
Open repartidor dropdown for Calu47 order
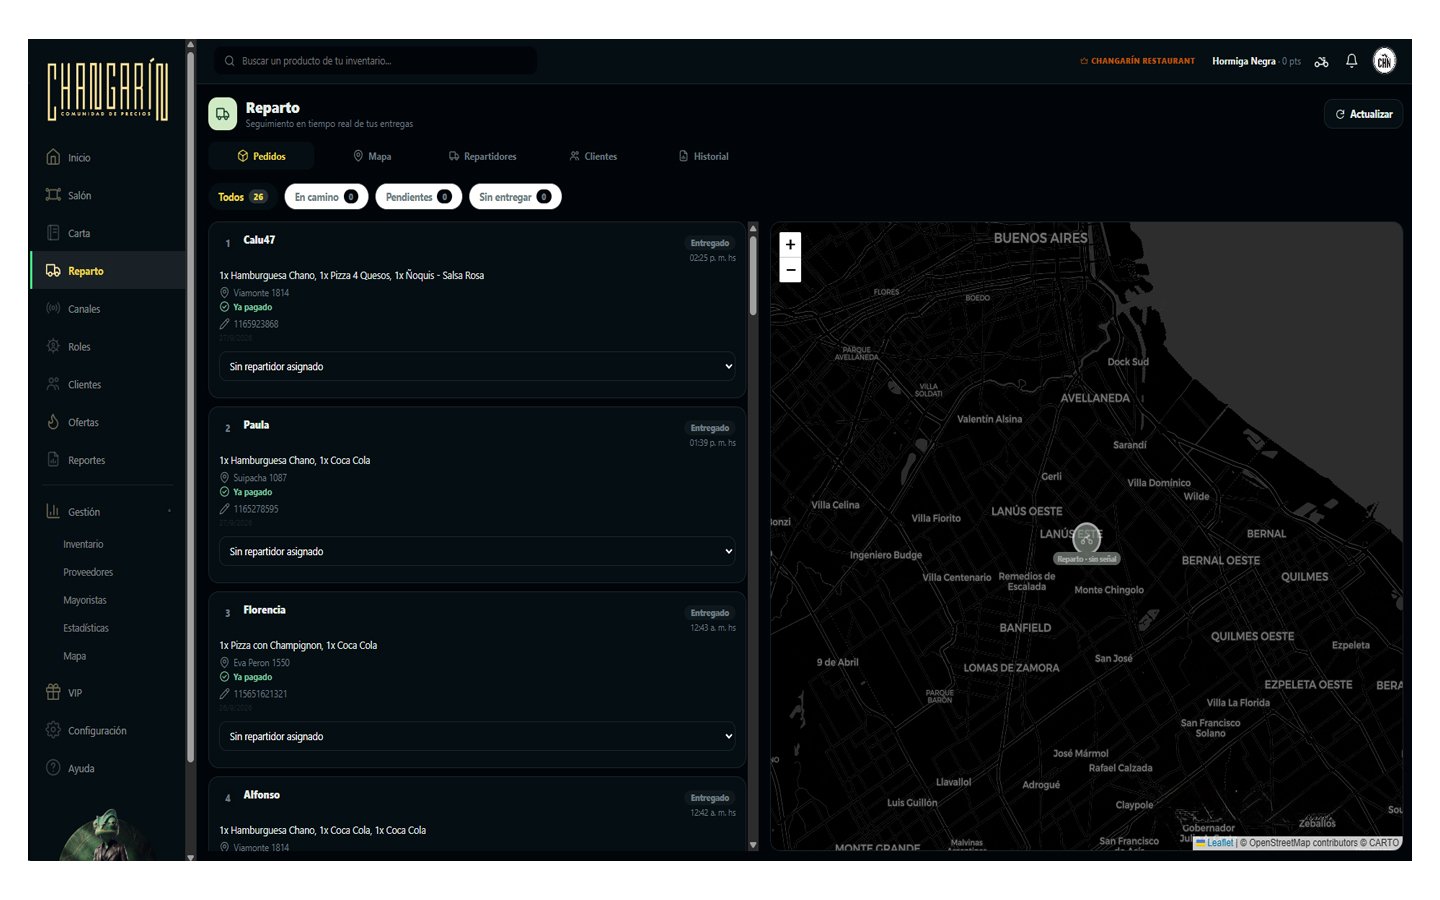pos(477,366)
